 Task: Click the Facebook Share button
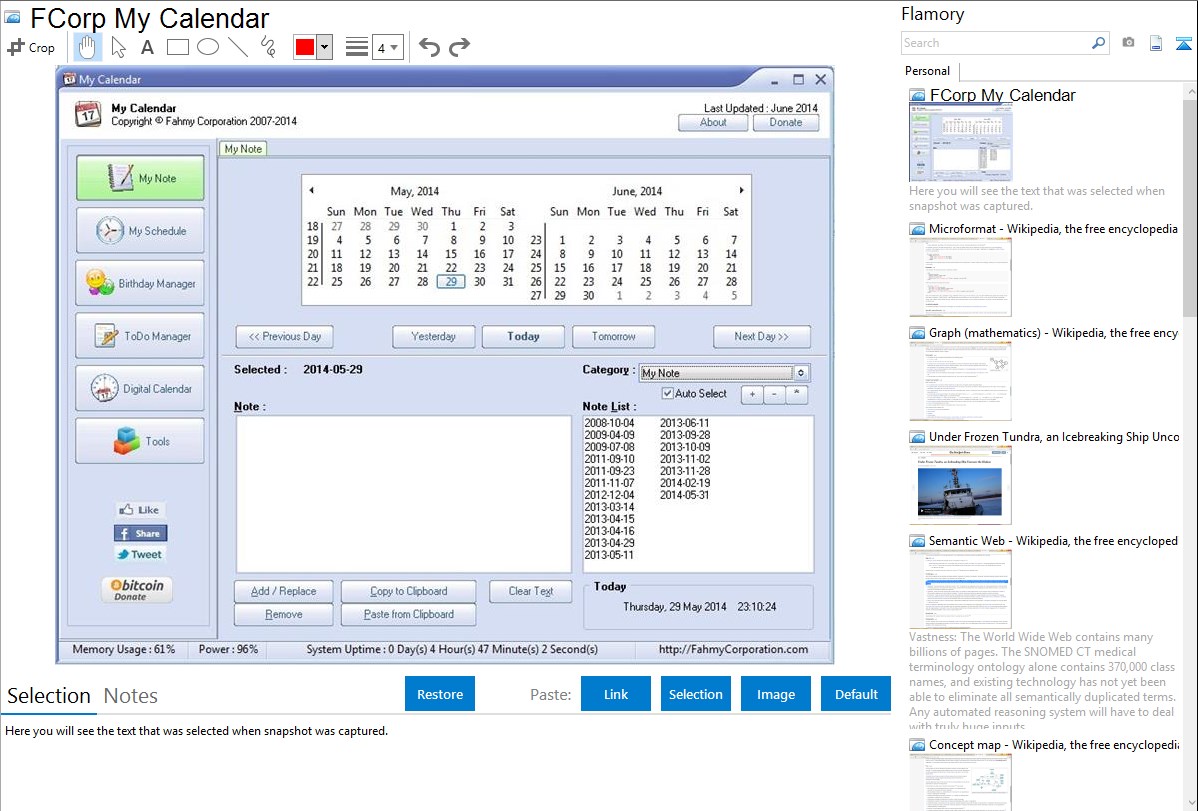(141, 533)
